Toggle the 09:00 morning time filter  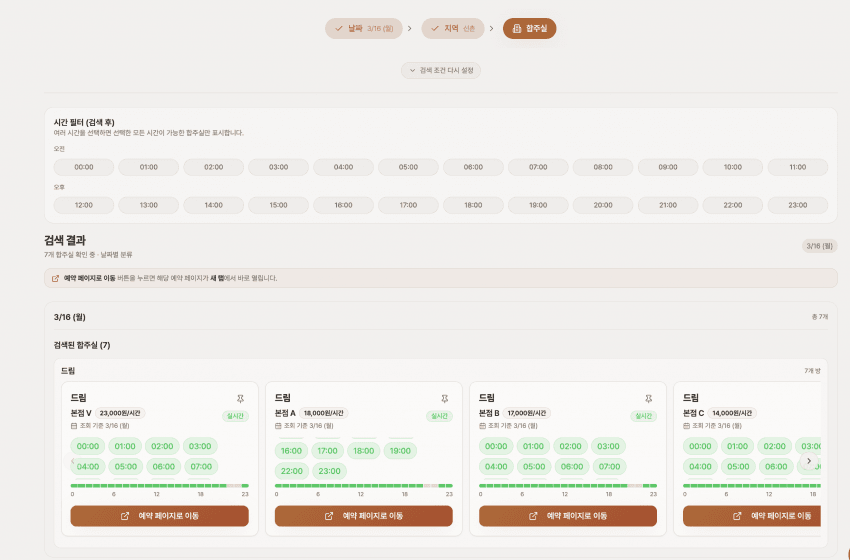(x=667, y=167)
